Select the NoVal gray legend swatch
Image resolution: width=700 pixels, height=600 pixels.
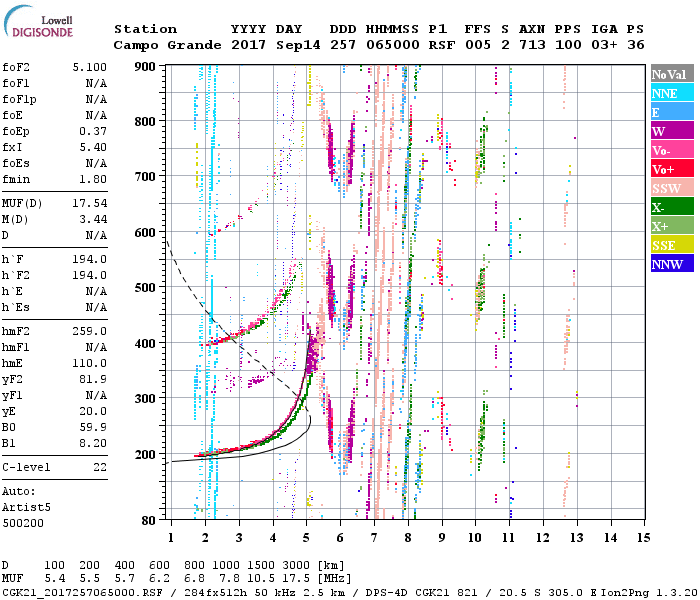point(672,74)
